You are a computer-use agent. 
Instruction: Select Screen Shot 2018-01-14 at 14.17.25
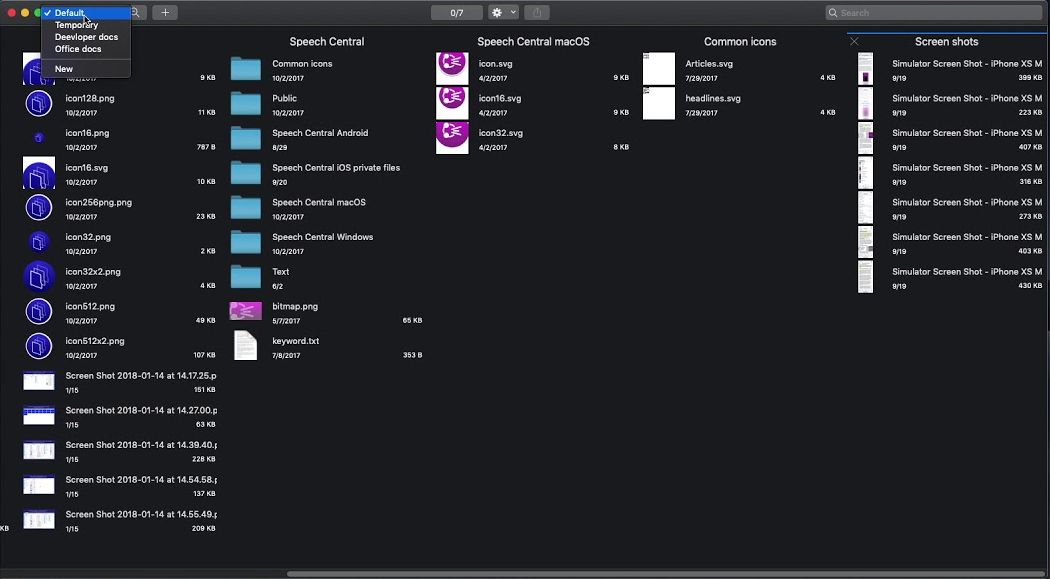119,382
